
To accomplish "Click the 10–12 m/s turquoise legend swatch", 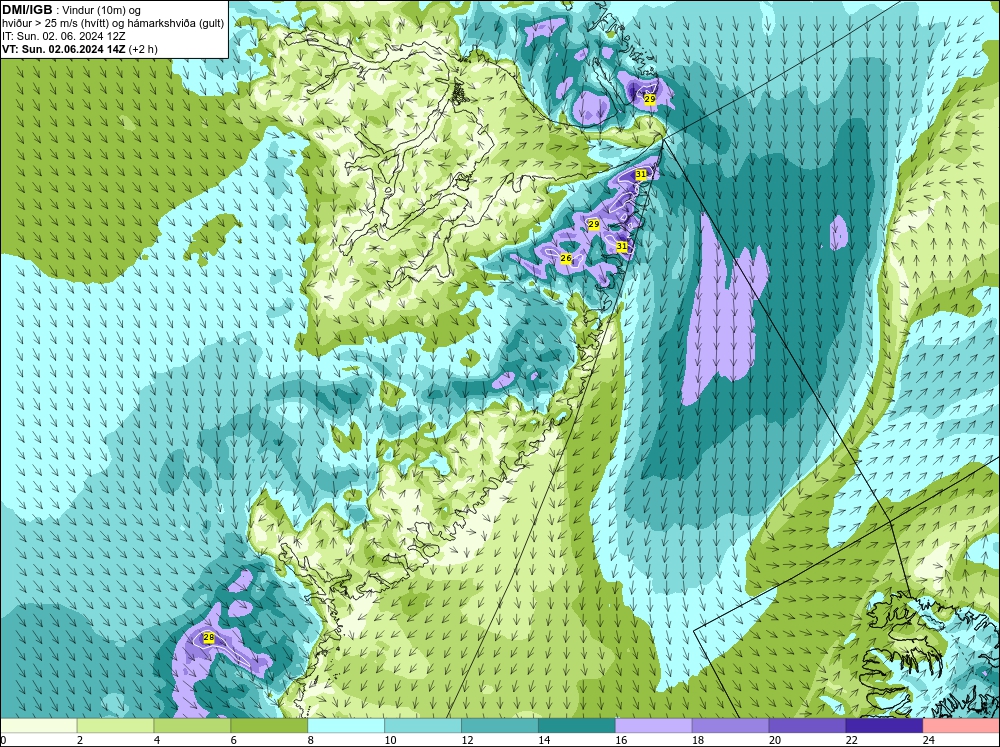I will tap(423, 726).
